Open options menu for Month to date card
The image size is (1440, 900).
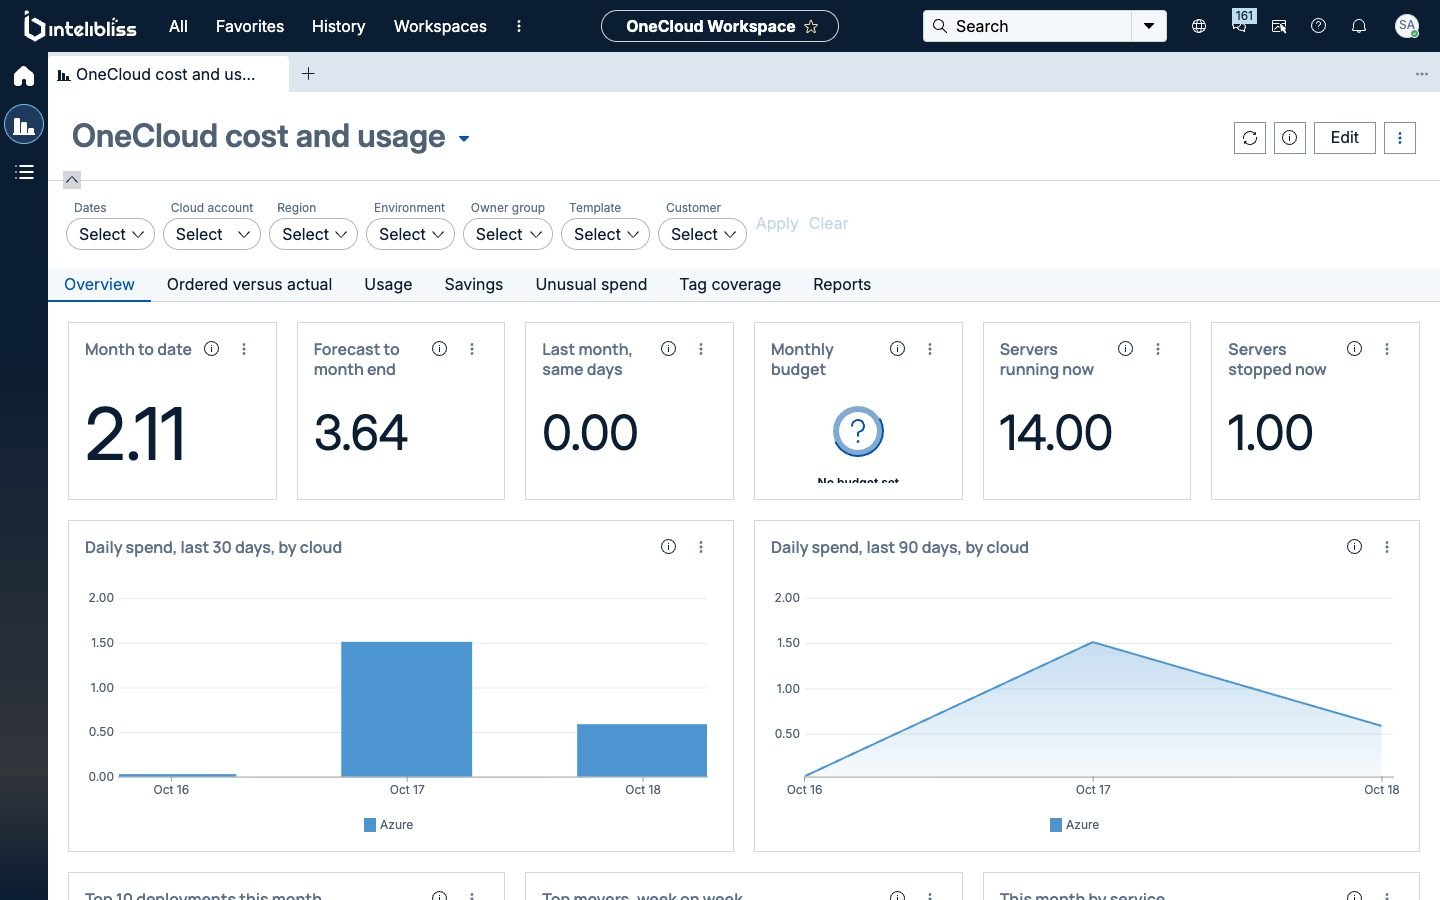click(244, 349)
